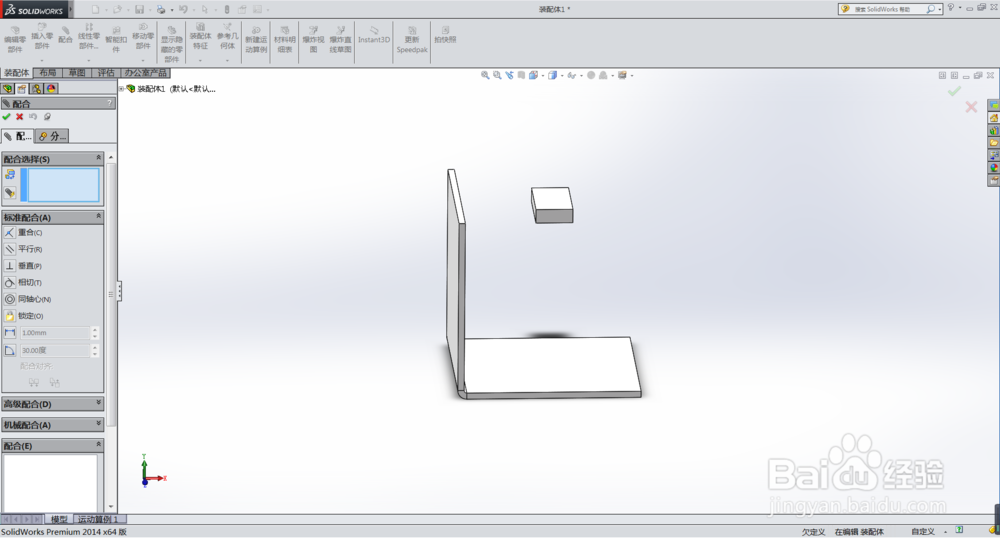Click the 爆炸直线草图 tool
The image size is (1000, 540).
tap(340, 40)
